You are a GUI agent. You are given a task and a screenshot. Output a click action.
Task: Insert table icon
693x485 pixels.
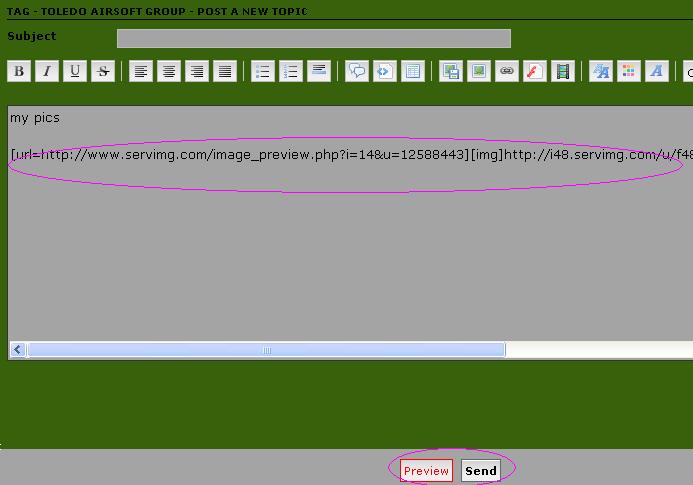pyautogui.click(x=413, y=71)
